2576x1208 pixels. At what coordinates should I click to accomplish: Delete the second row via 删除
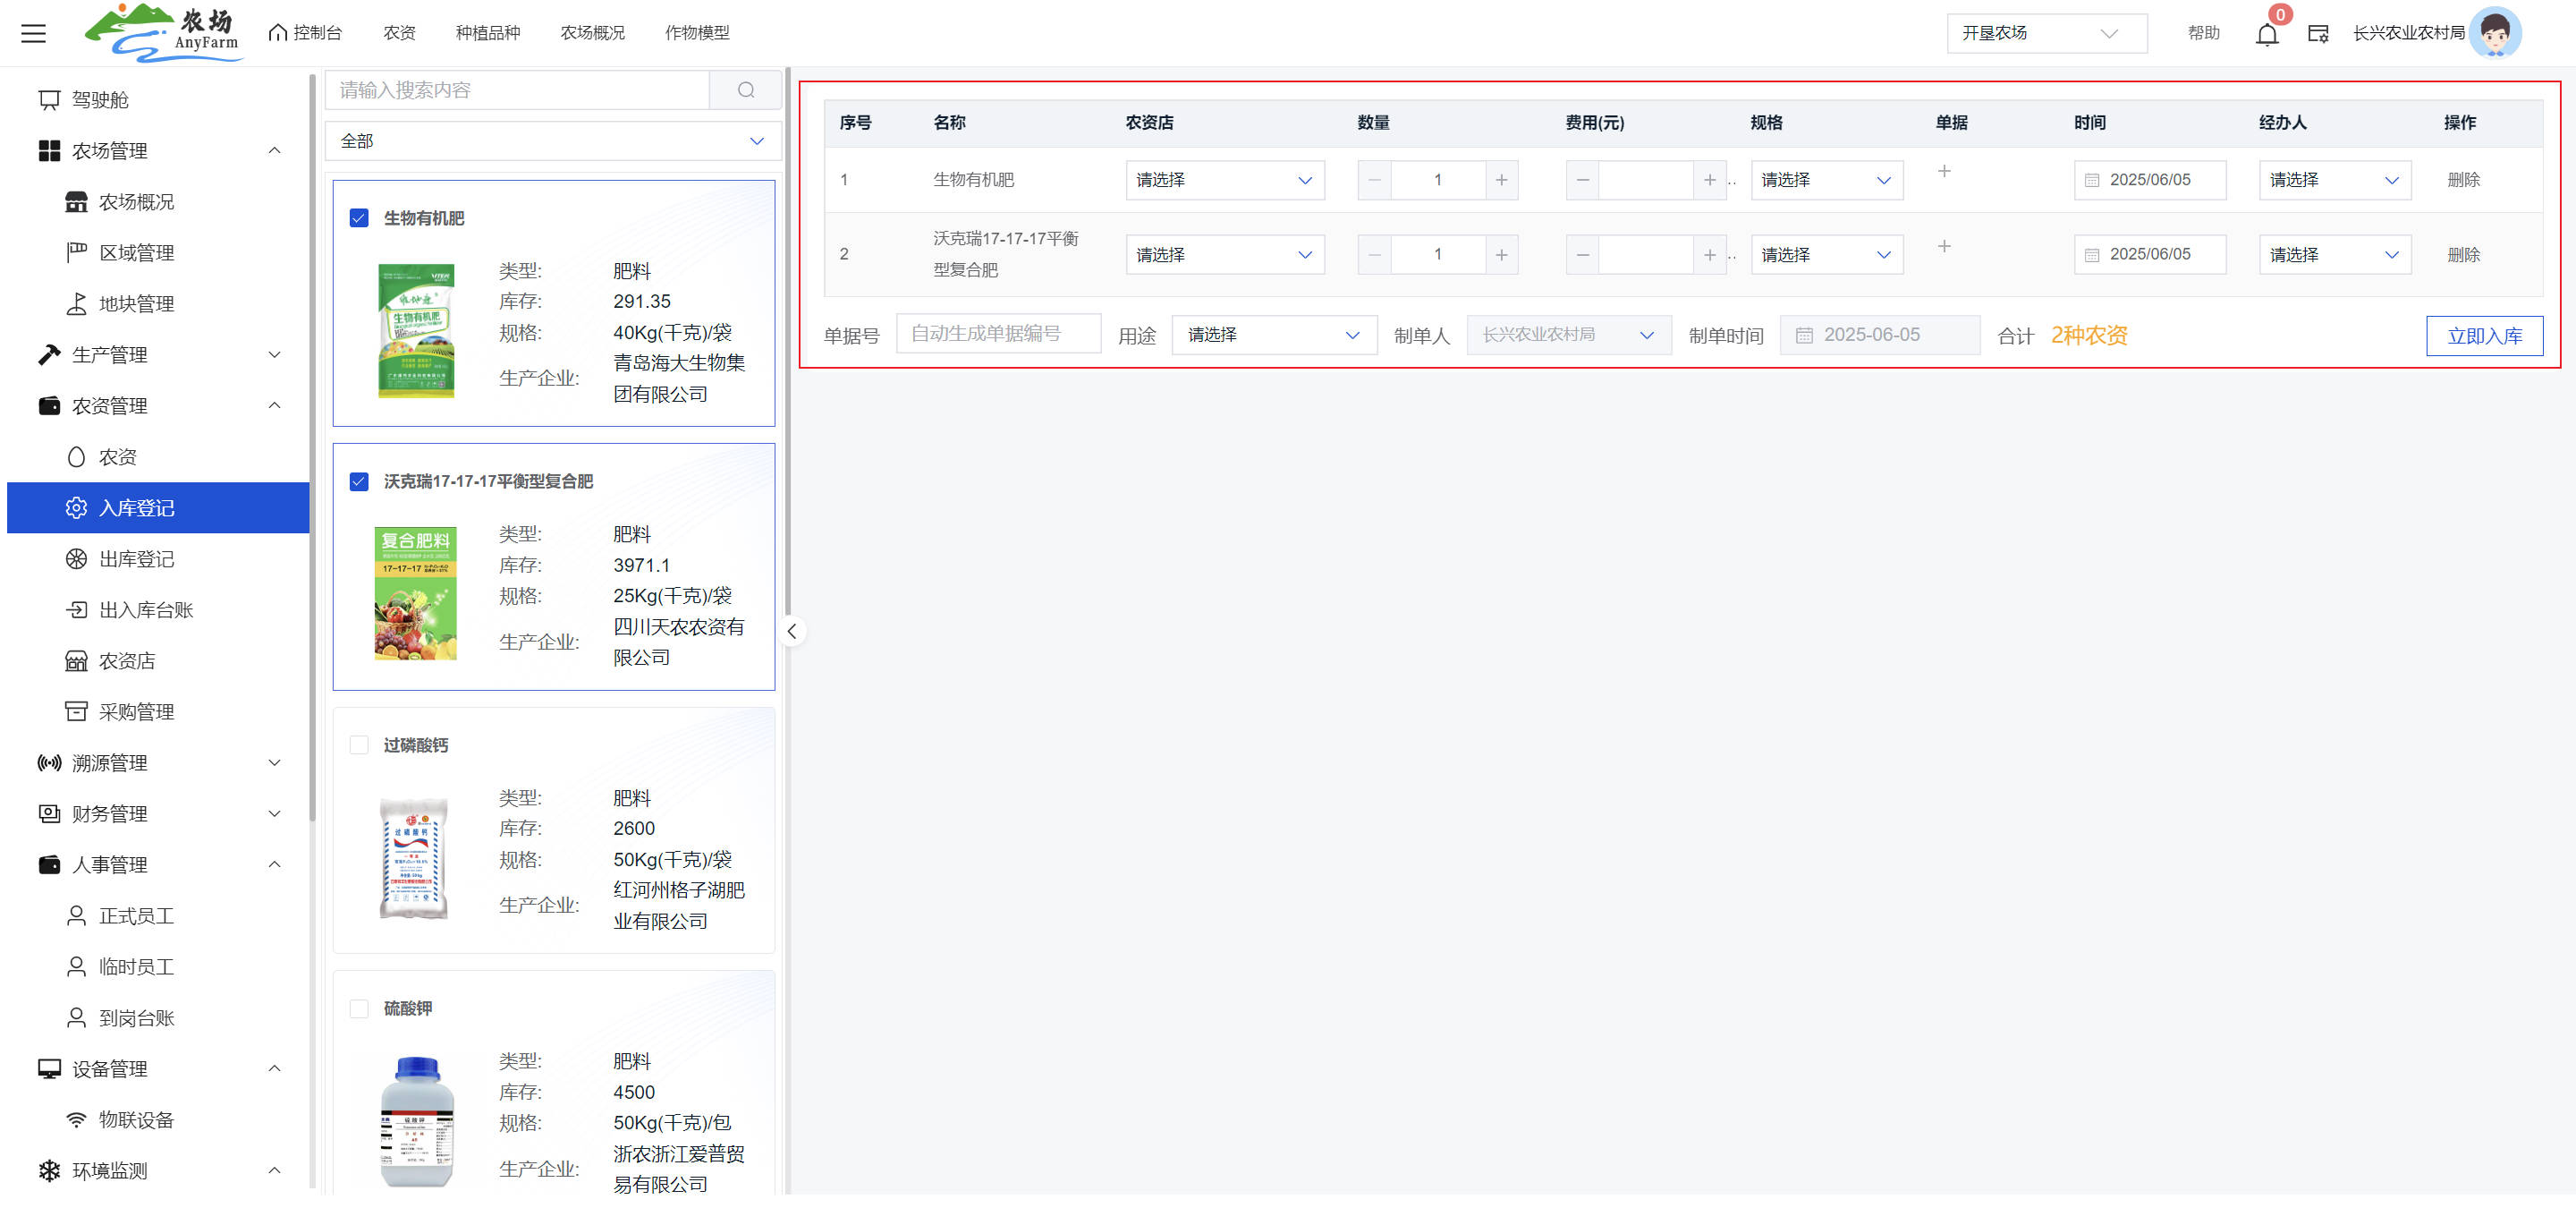tap(2462, 255)
